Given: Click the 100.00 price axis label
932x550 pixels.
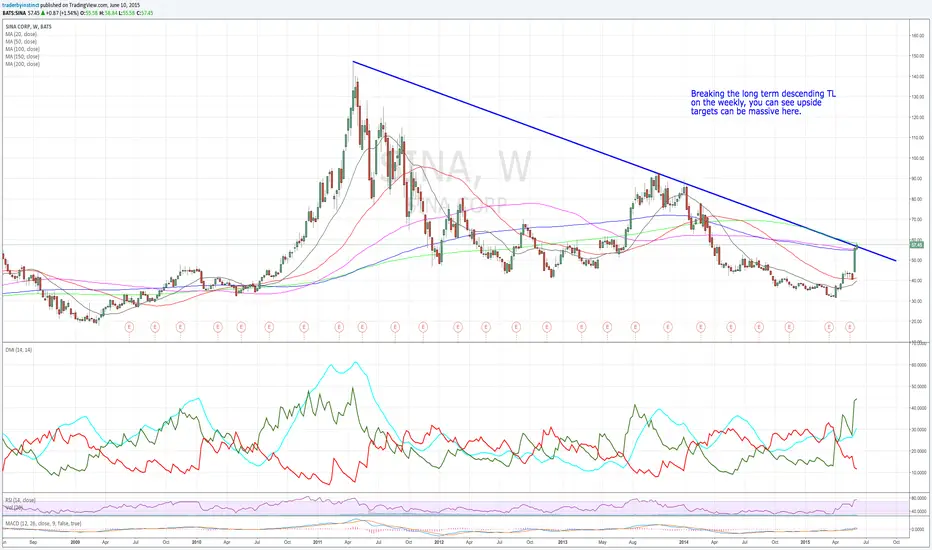Looking at the screenshot, I should (x=917, y=158).
